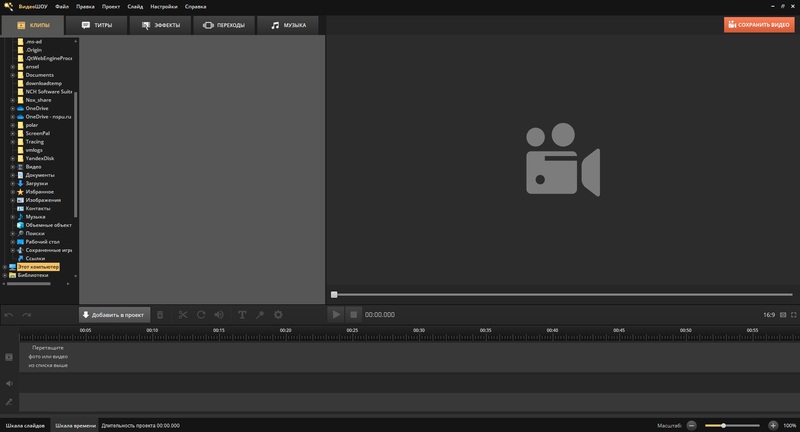Switch to Шкала слайдов view
800x432 pixels.
tap(25, 425)
